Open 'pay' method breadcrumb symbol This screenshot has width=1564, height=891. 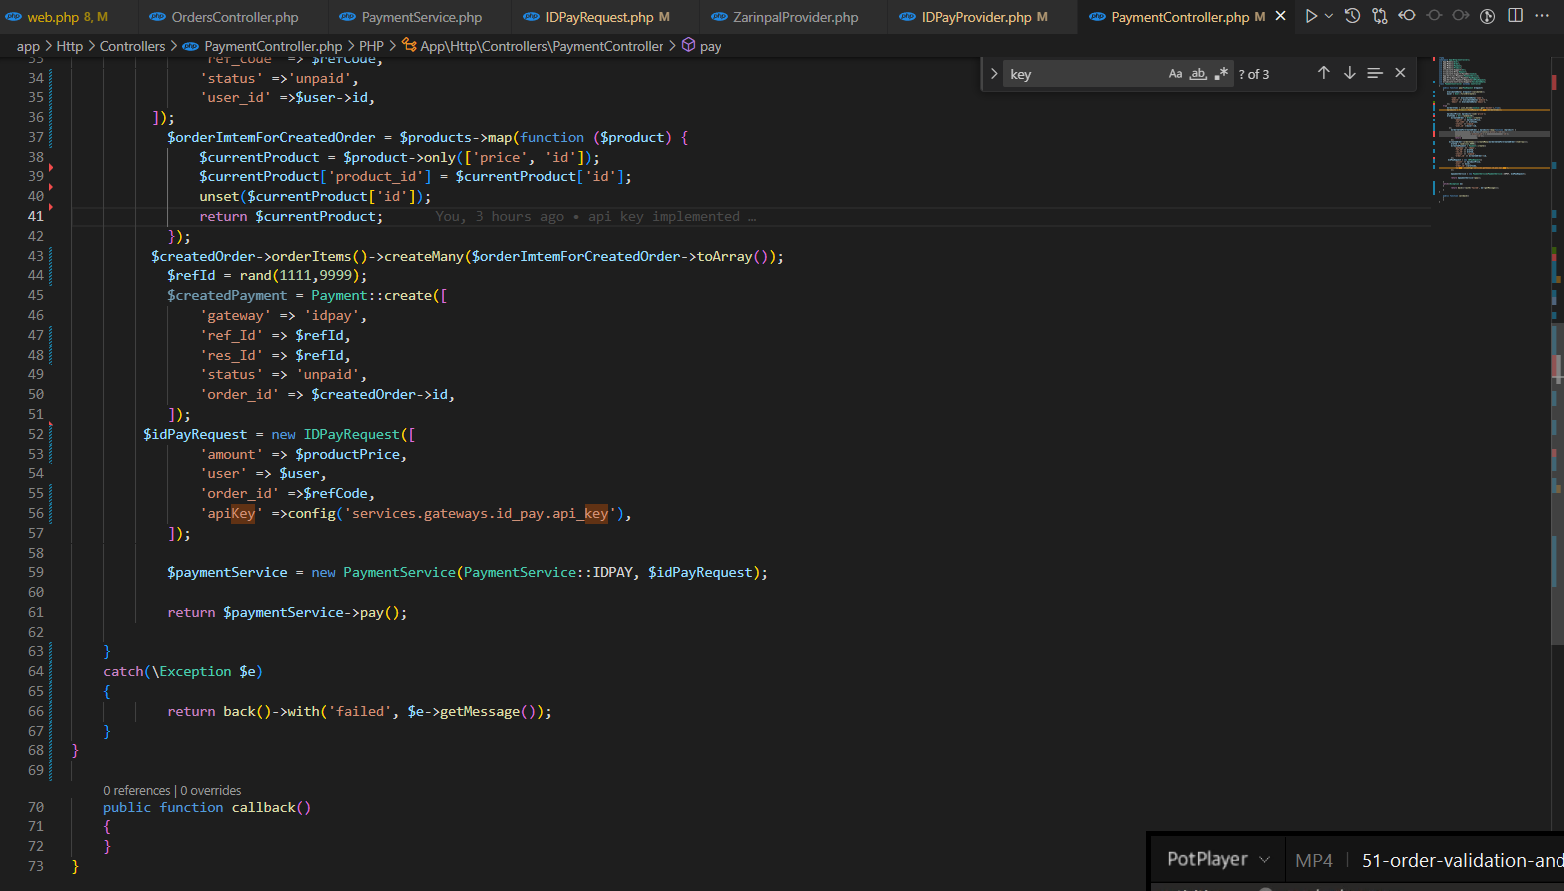click(x=702, y=46)
